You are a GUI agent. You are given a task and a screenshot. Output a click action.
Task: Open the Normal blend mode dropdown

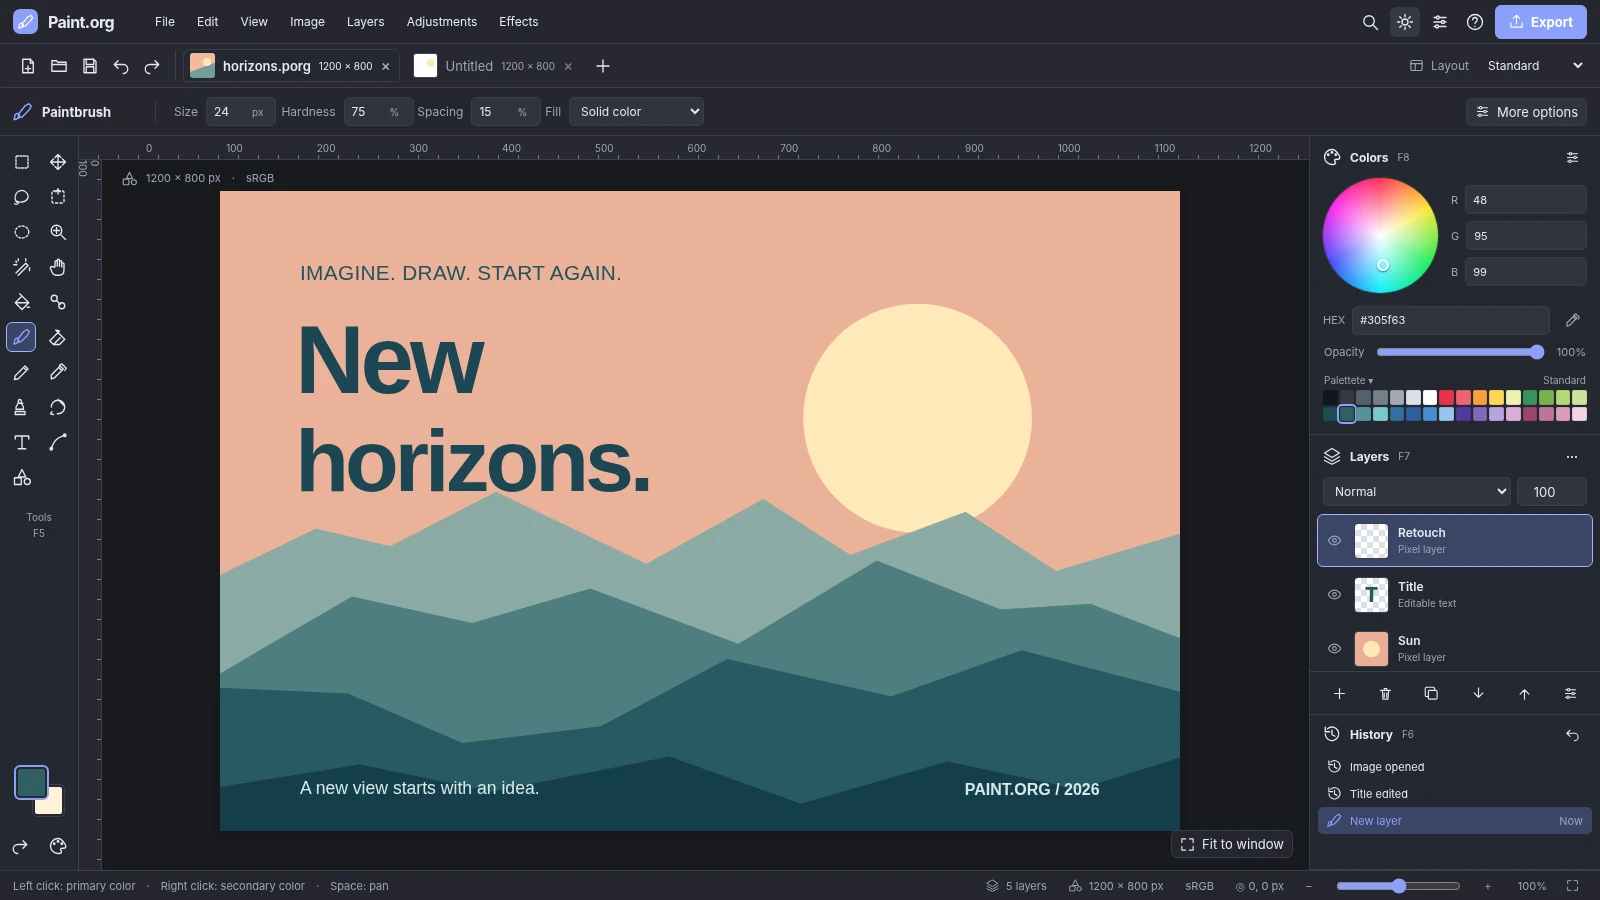click(x=1416, y=491)
